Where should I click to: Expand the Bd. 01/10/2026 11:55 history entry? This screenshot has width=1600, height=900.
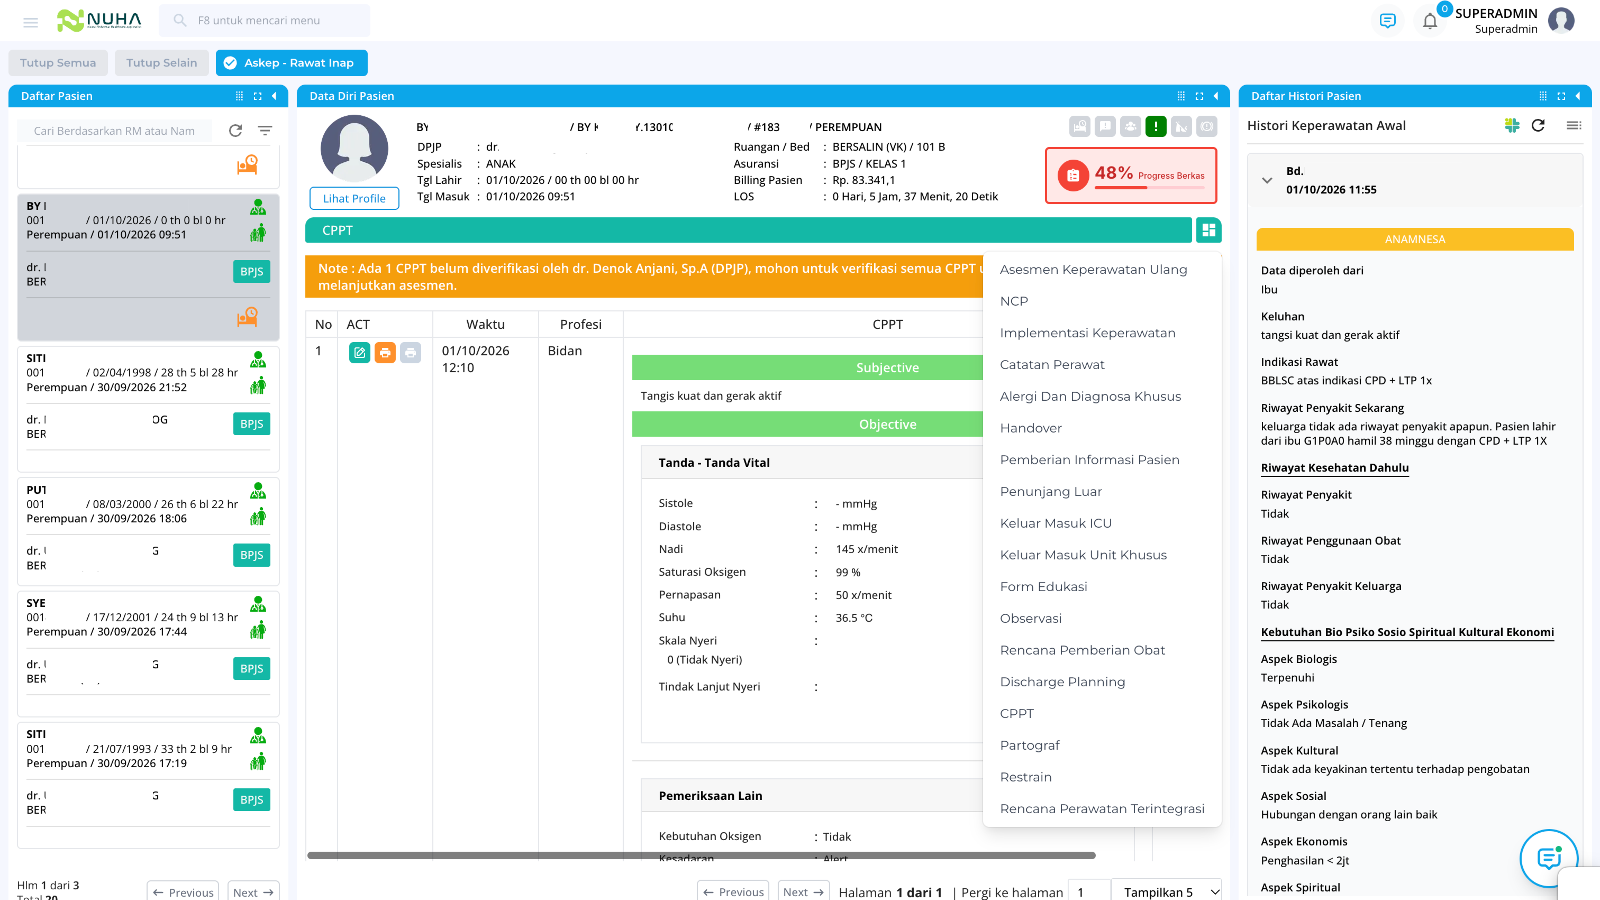(x=1267, y=181)
